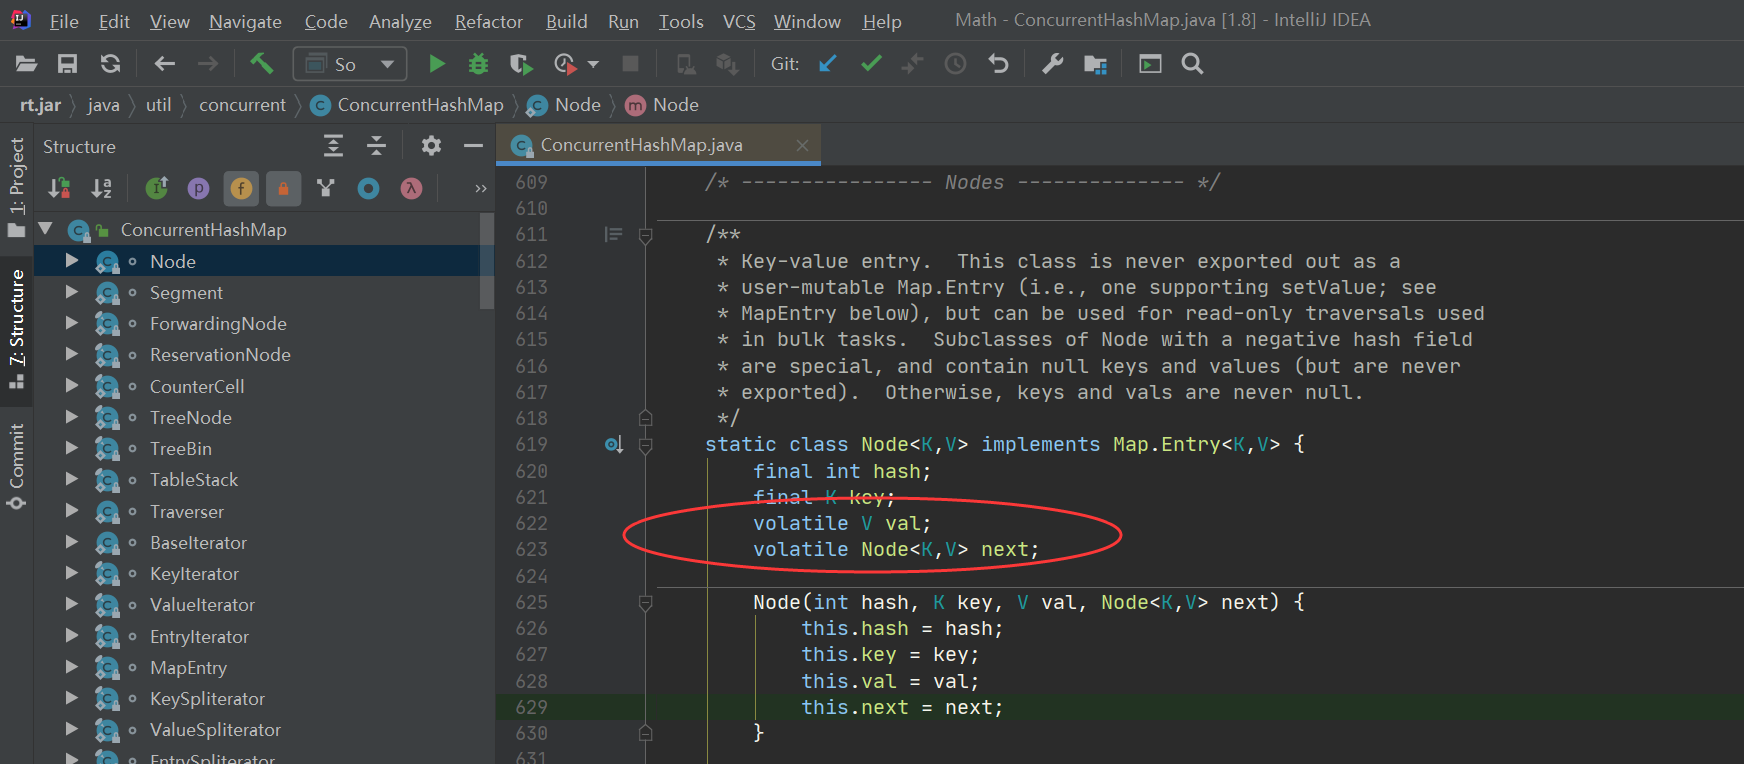
Task: Expand the Traverser tree item
Action: point(72,510)
